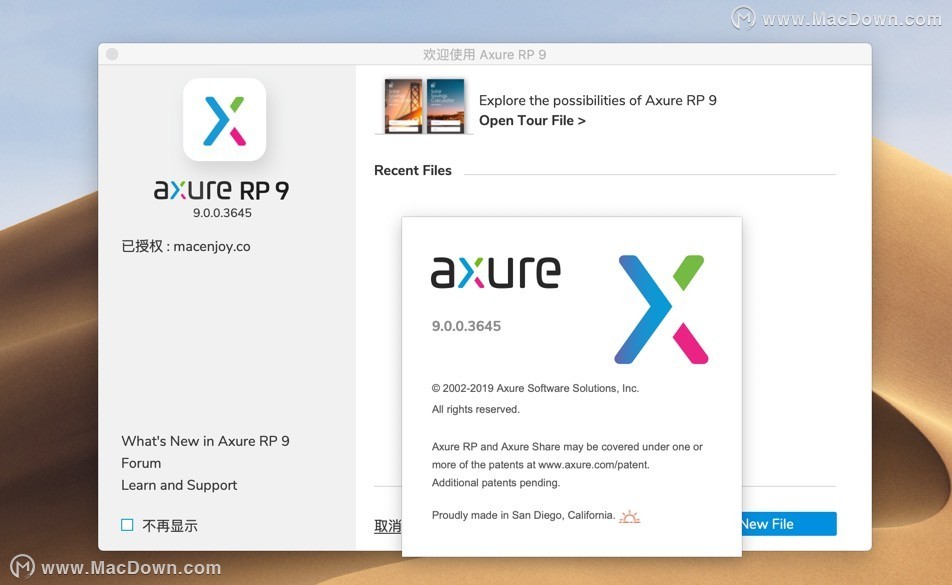This screenshot has width=952, height=585.
Task: Visit the Forum link
Action: 141,463
